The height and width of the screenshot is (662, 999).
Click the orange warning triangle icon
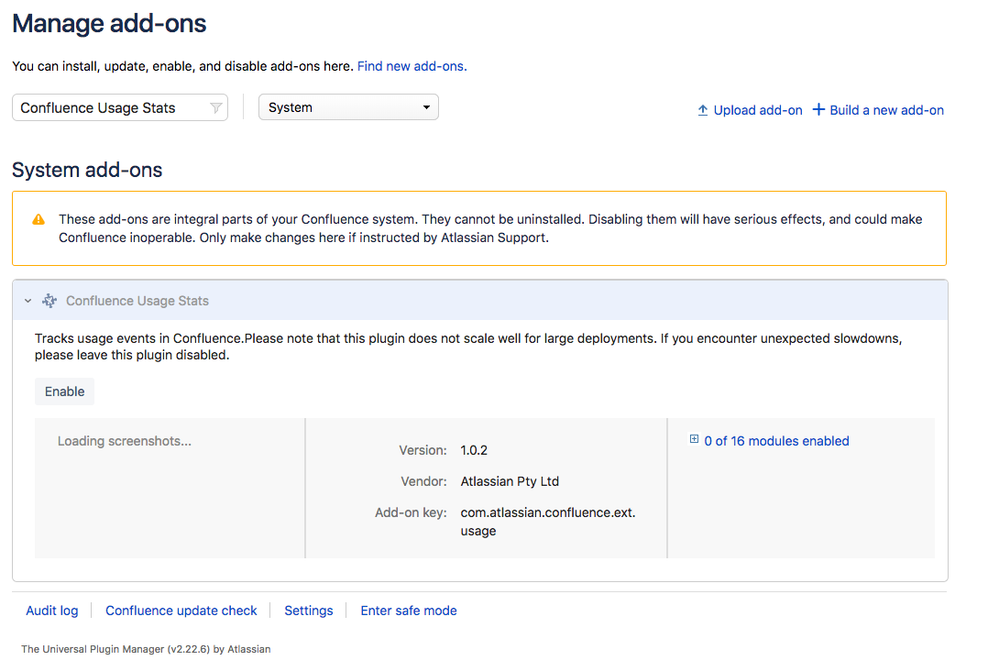38,219
